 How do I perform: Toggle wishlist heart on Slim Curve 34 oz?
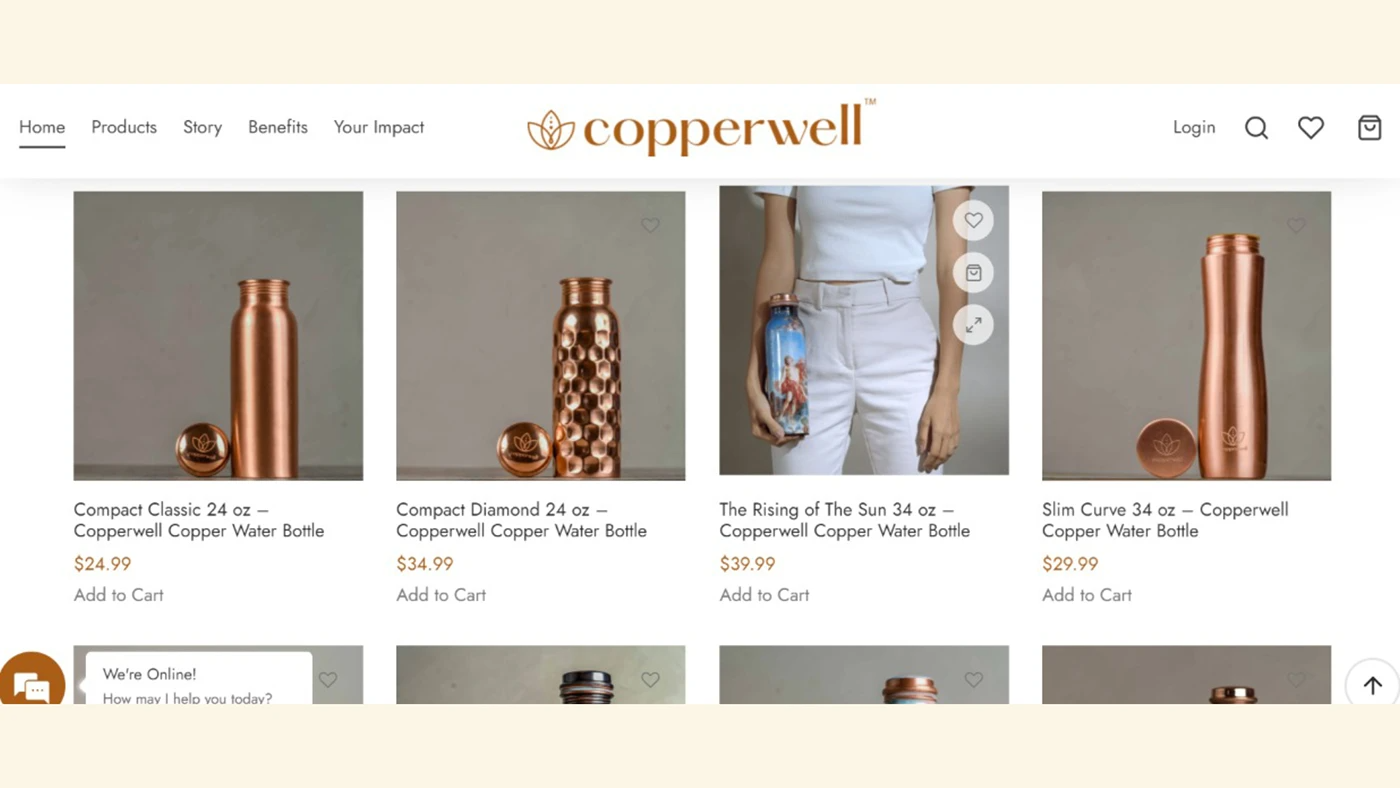point(1296,226)
